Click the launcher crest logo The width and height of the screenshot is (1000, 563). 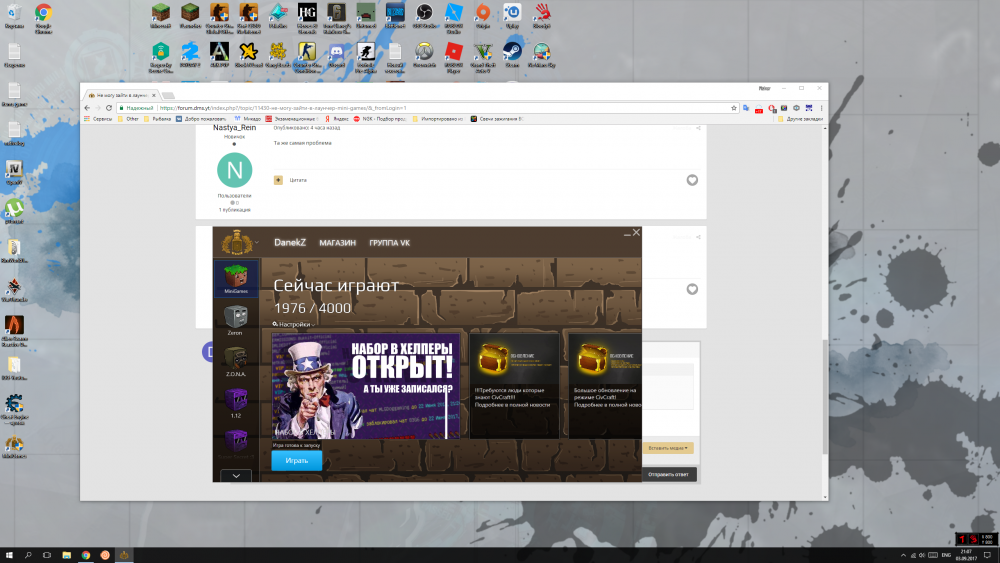click(235, 242)
